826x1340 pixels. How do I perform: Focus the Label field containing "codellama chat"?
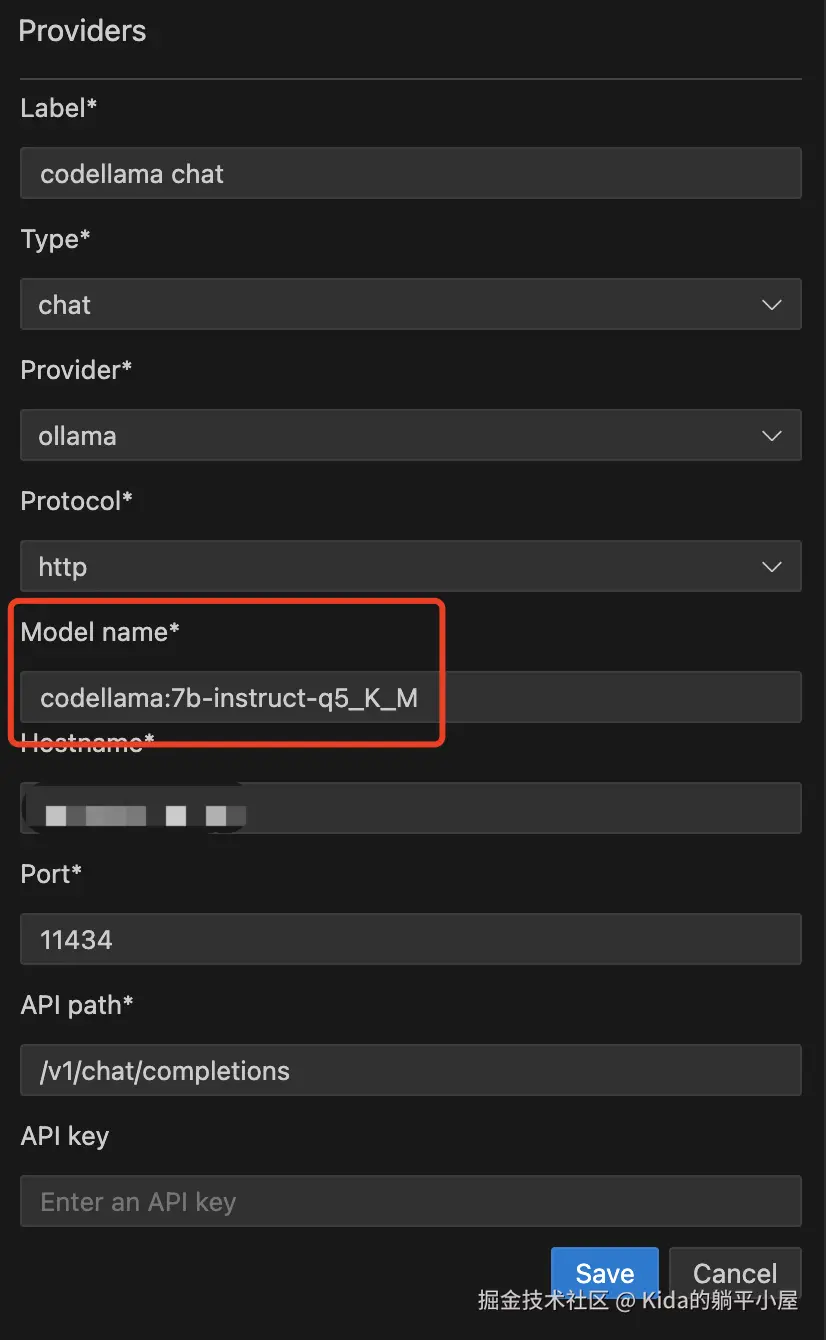click(410, 174)
